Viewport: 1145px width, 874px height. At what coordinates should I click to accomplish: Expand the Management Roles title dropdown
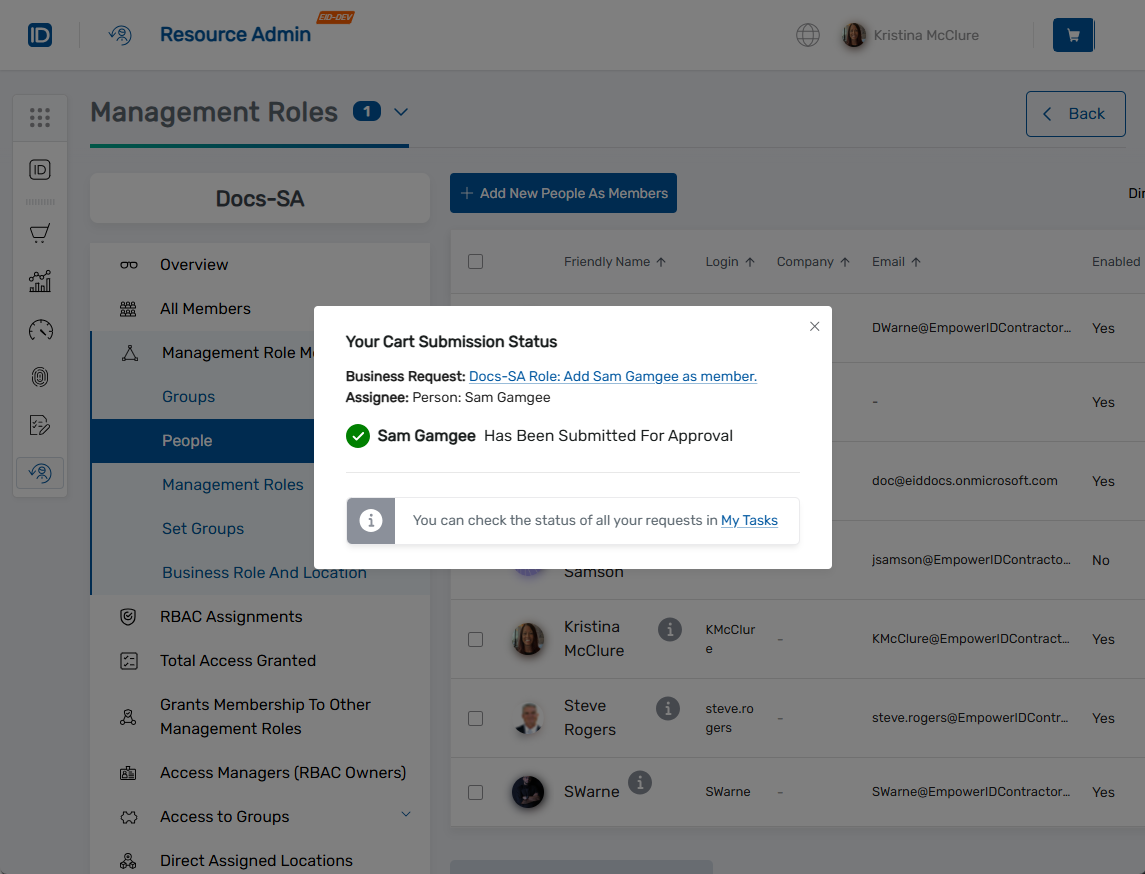coord(401,112)
